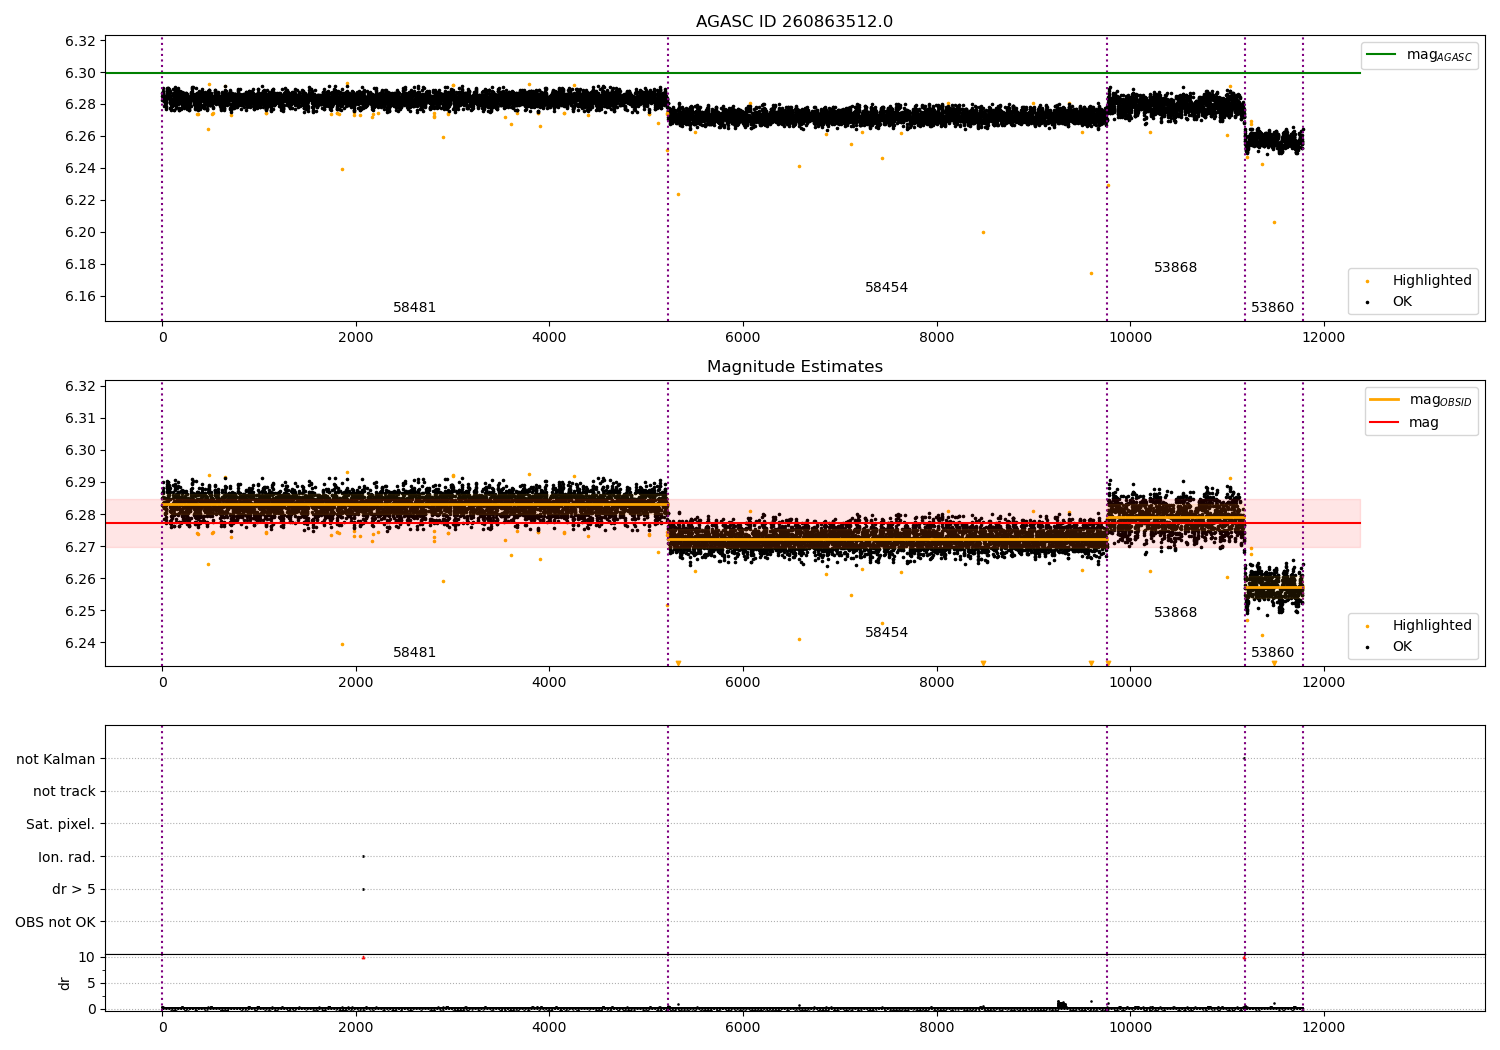The width and height of the screenshot is (1500, 1050).
Task: Click the green mag AGASC line at 6.30
Action: point(732,73)
